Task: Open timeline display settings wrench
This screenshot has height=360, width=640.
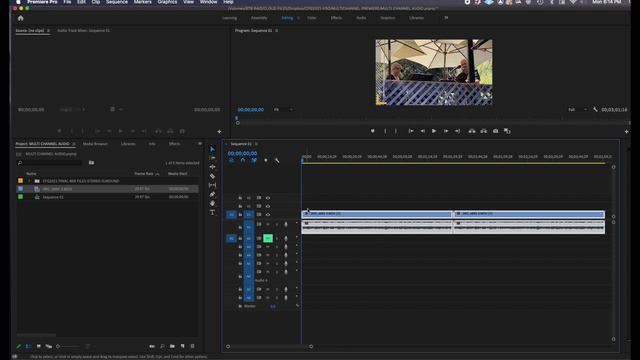Action: tap(277, 160)
